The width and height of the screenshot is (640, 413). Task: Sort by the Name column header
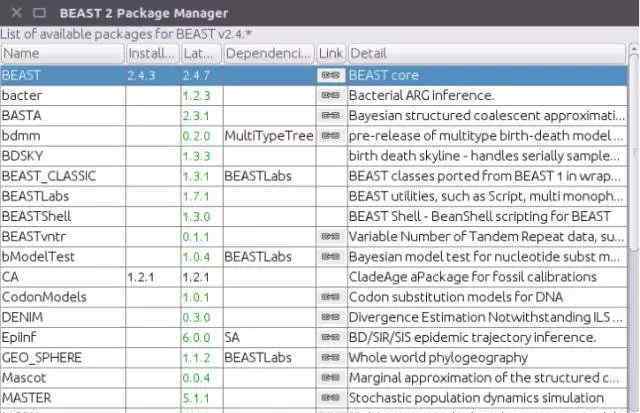(62, 53)
